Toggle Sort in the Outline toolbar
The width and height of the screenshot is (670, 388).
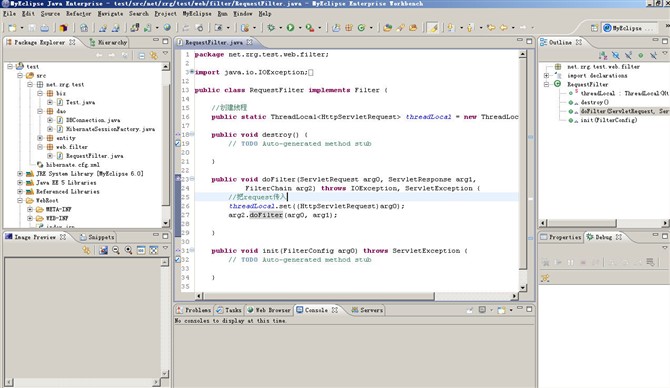click(x=603, y=56)
